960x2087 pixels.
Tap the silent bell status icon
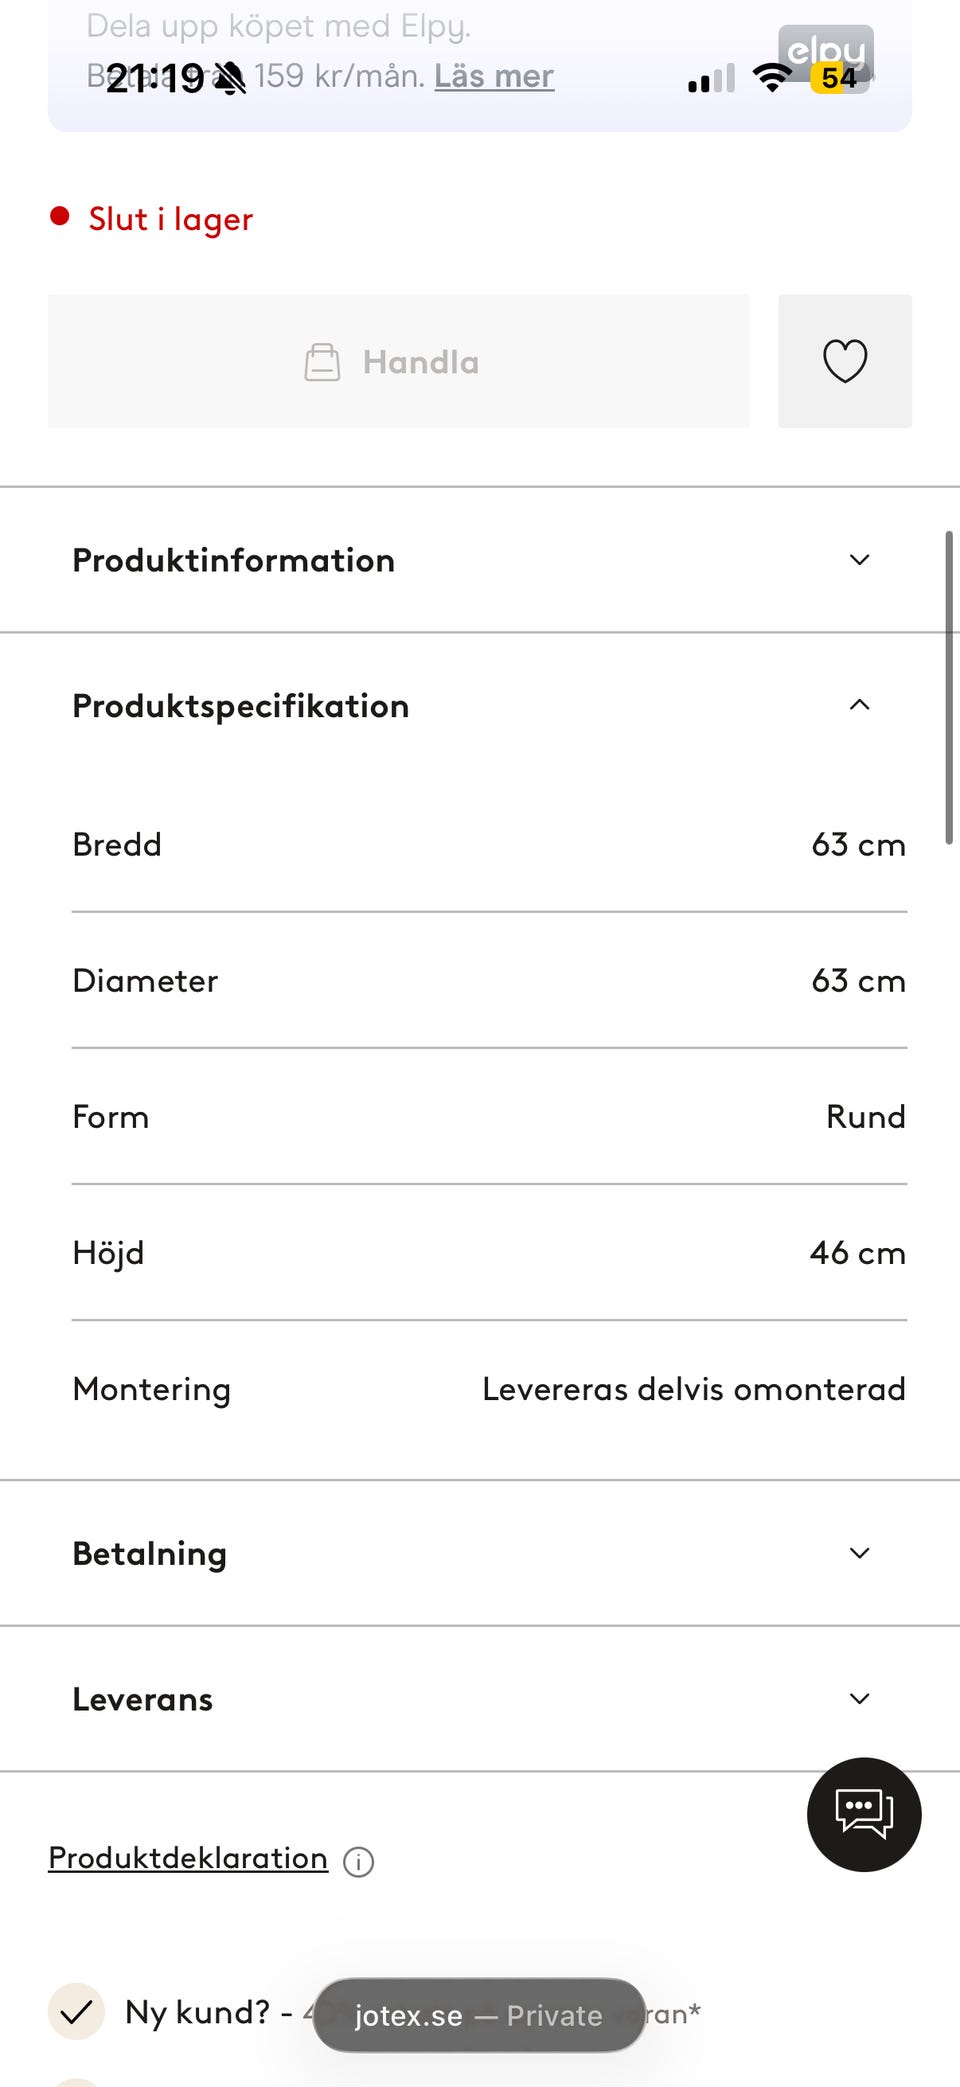230,78
